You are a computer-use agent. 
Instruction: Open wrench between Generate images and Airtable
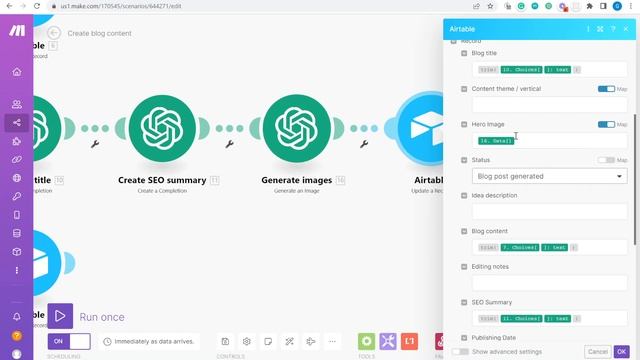point(364,144)
